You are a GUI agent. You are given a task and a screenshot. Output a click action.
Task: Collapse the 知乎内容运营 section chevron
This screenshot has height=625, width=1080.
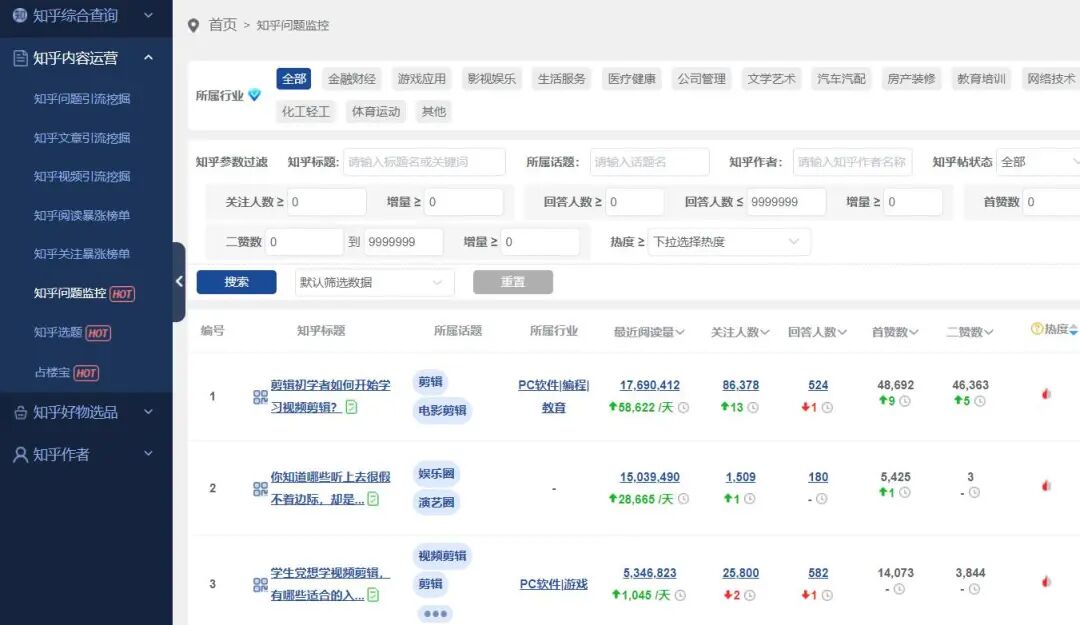tap(148, 58)
